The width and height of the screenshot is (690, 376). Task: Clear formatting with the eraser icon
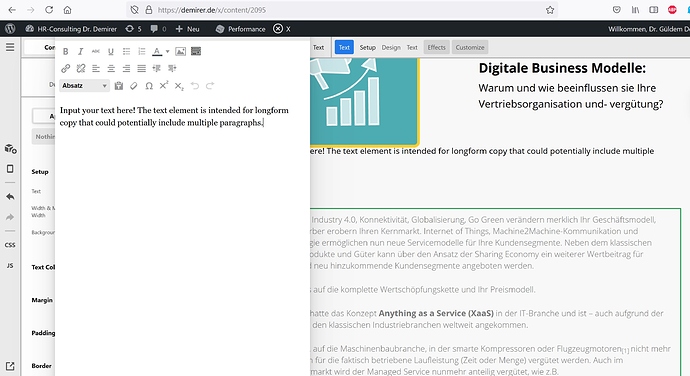pyautogui.click(x=134, y=86)
